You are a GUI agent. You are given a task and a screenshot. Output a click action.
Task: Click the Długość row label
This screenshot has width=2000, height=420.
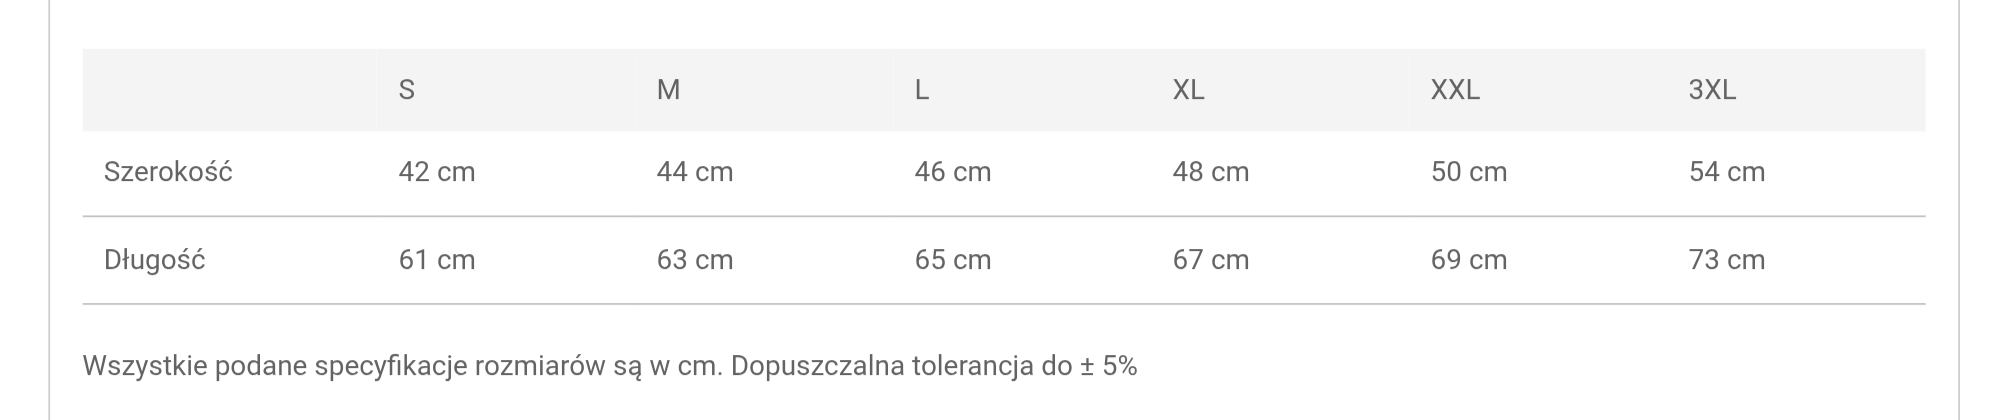(154, 260)
